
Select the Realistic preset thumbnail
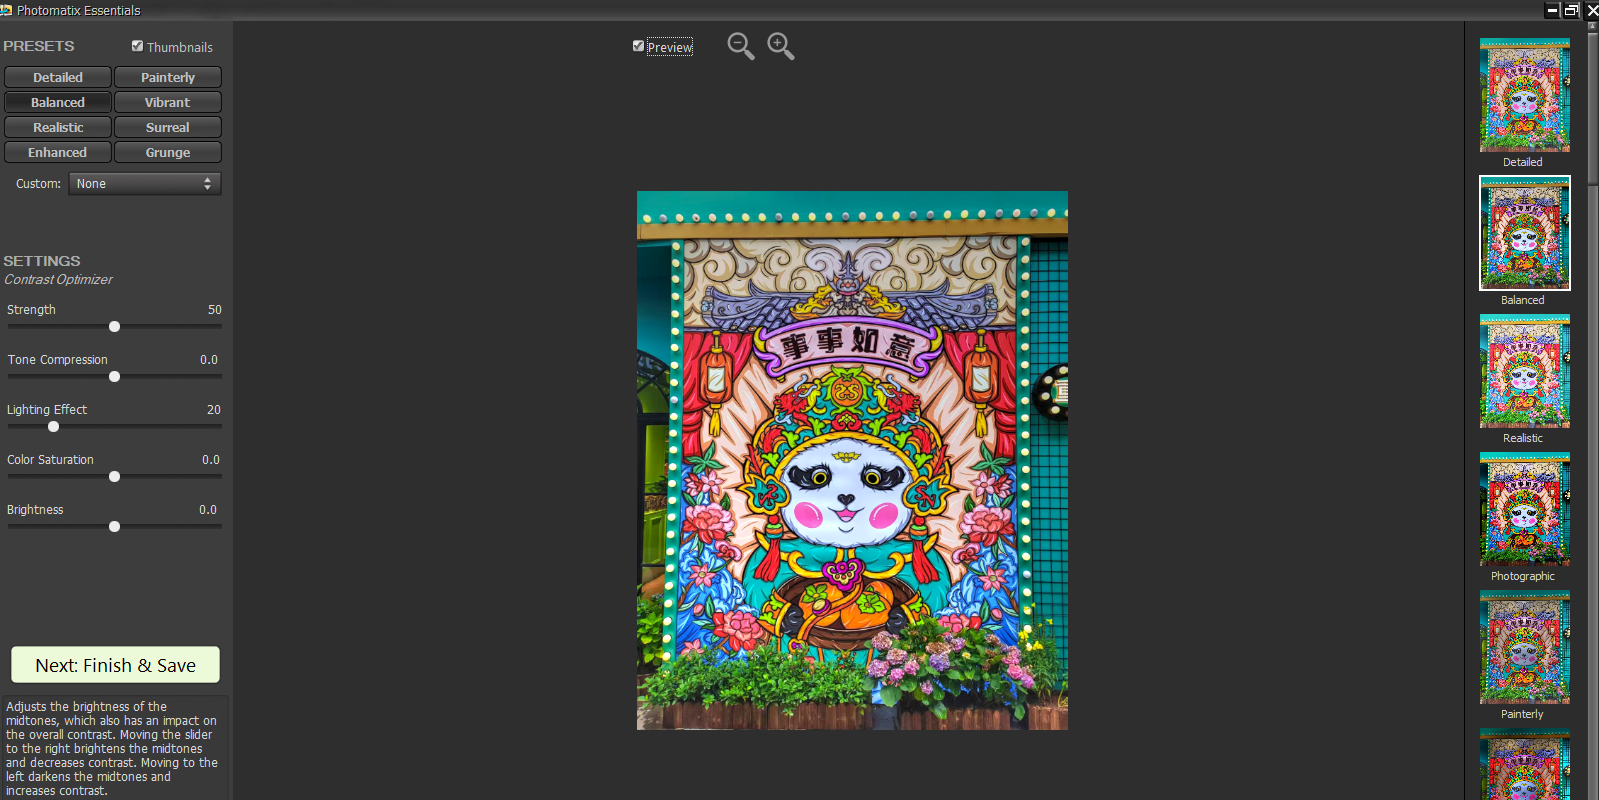[1524, 372]
